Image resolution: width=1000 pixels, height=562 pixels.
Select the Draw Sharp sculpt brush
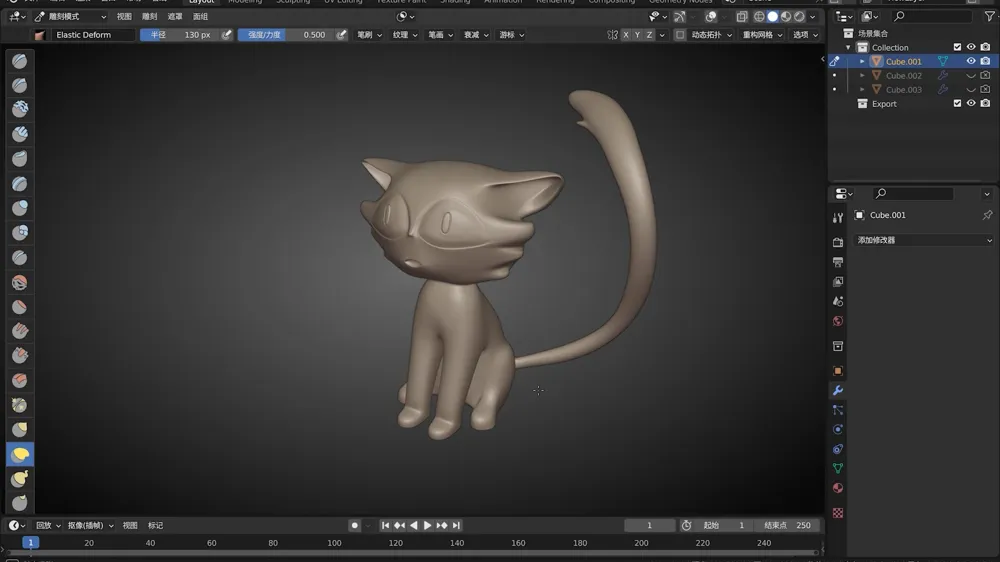coord(20,85)
